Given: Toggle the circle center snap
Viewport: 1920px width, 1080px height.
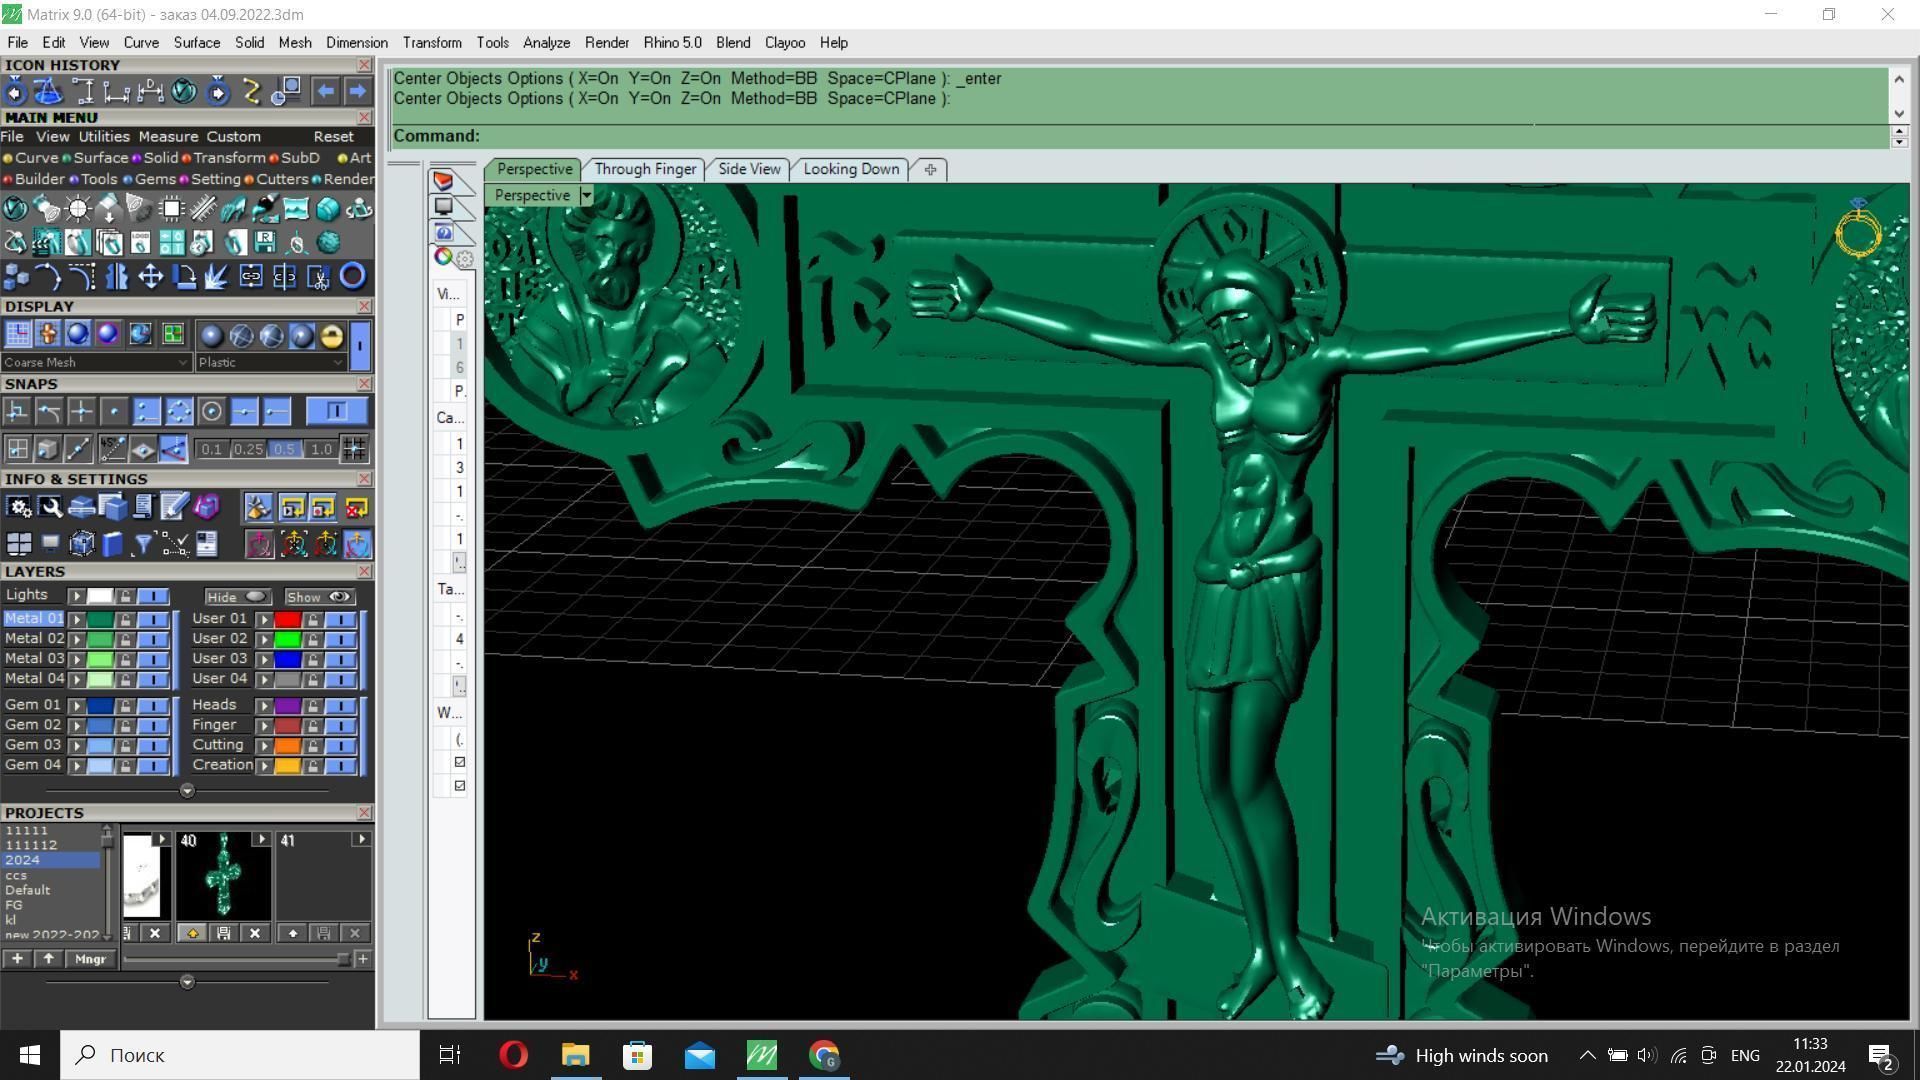Looking at the screenshot, I should [x=211, y=412].
